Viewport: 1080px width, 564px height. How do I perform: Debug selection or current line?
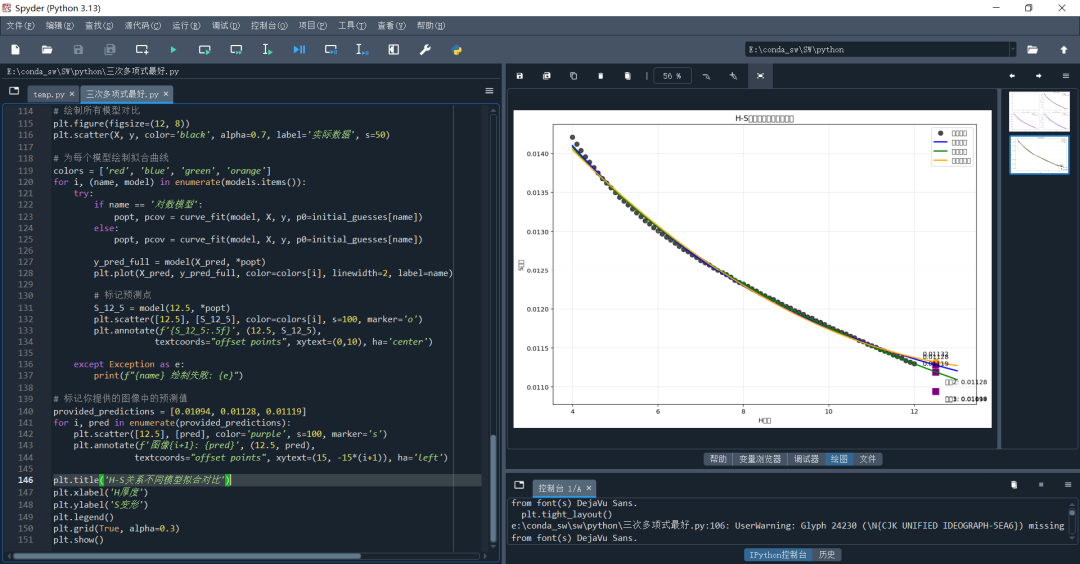point(362,50)
